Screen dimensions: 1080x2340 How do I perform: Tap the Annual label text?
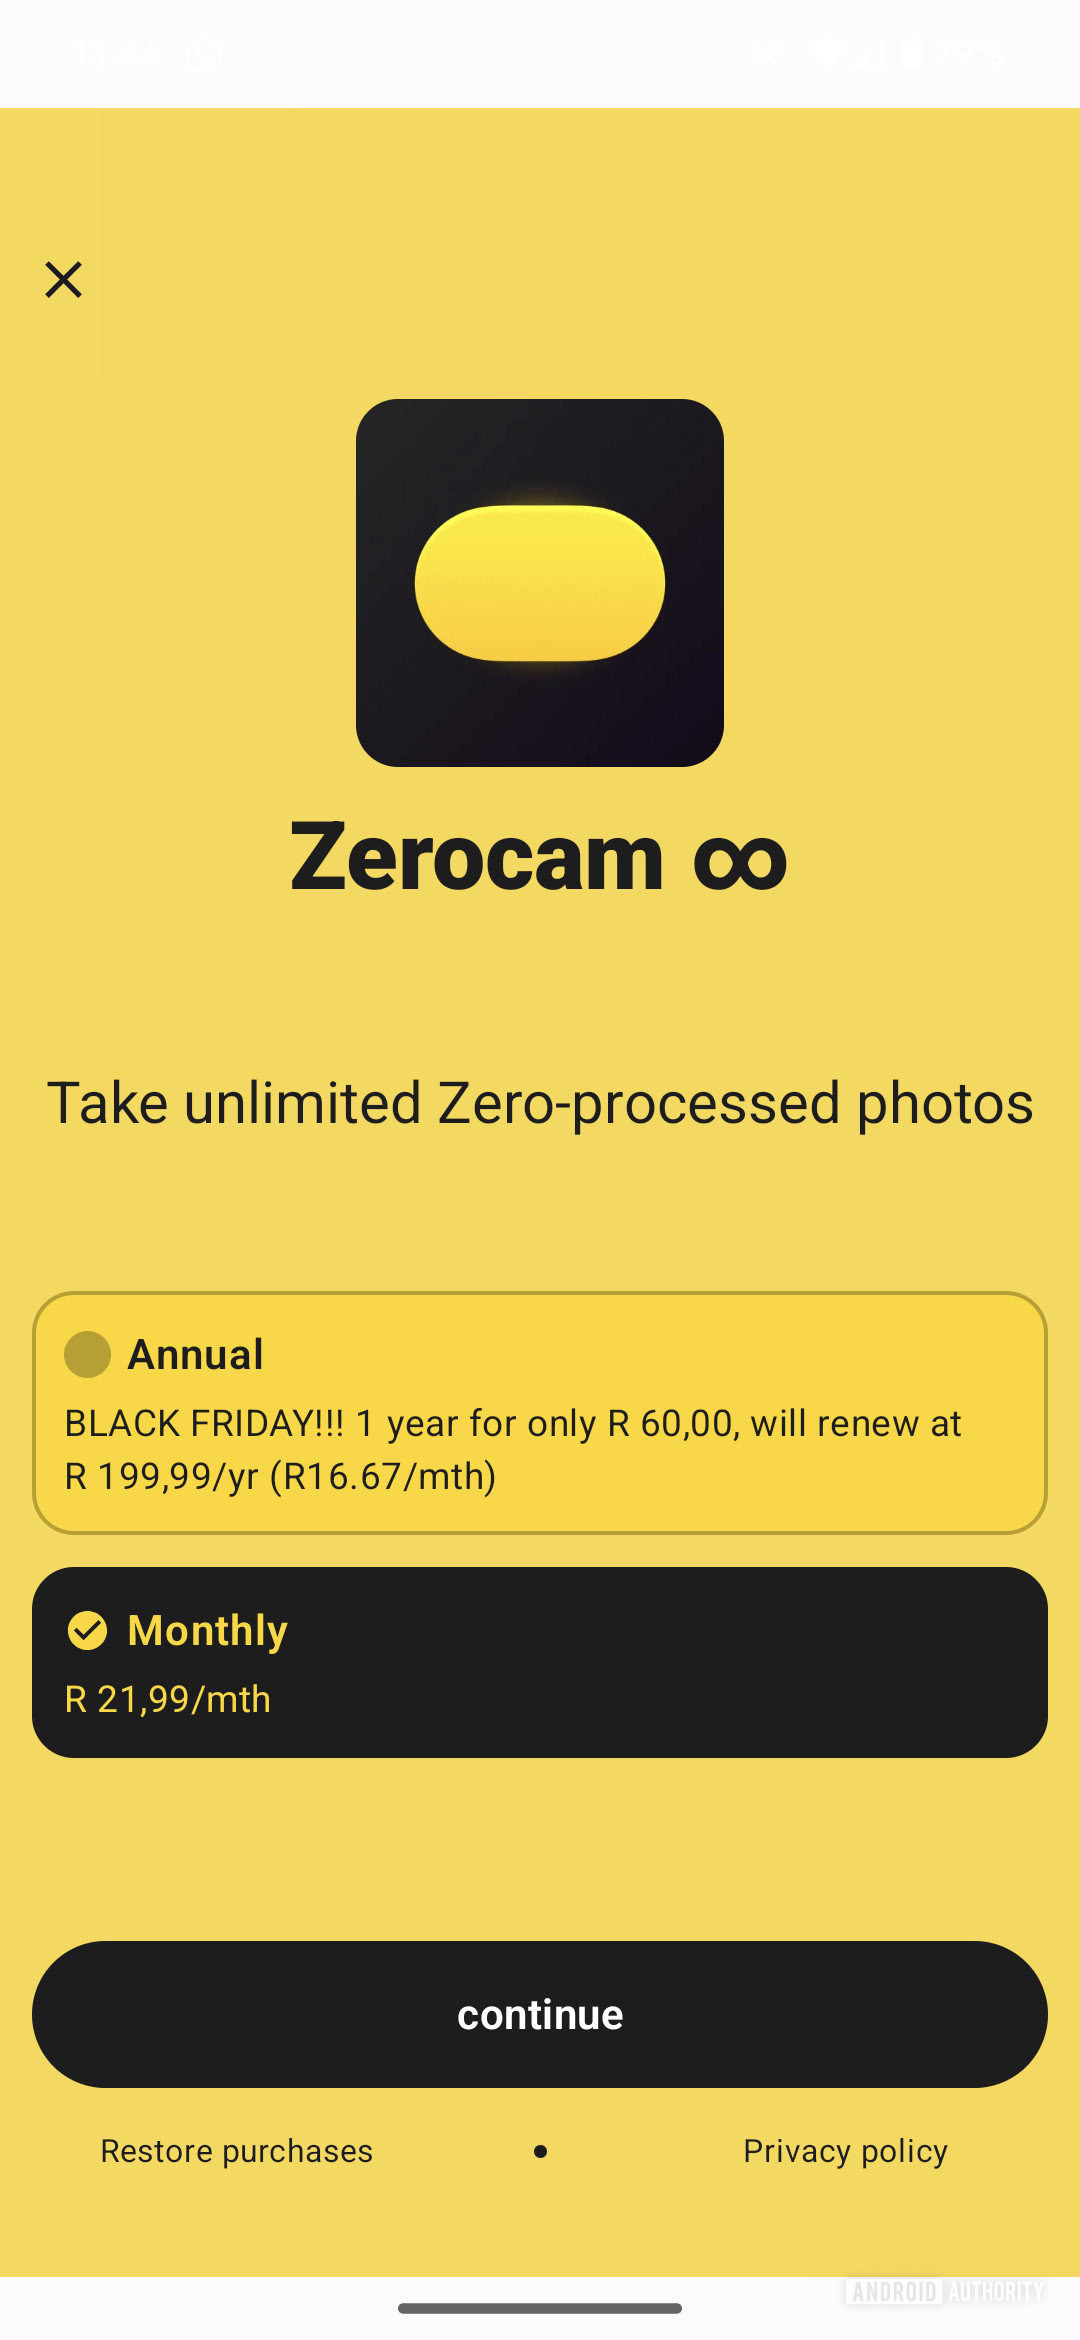[196, 1355]
